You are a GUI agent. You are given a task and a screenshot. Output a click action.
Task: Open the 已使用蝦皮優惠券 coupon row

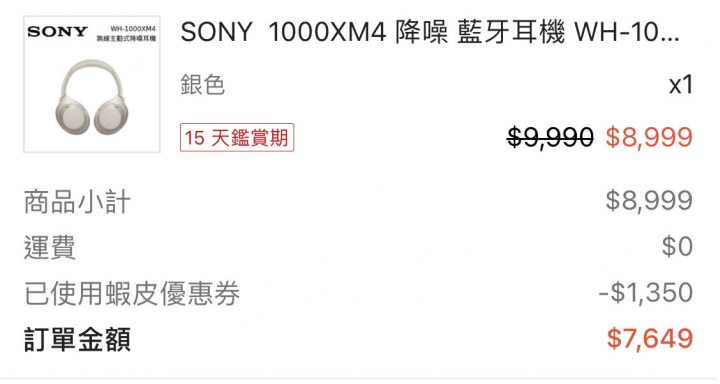358,293
